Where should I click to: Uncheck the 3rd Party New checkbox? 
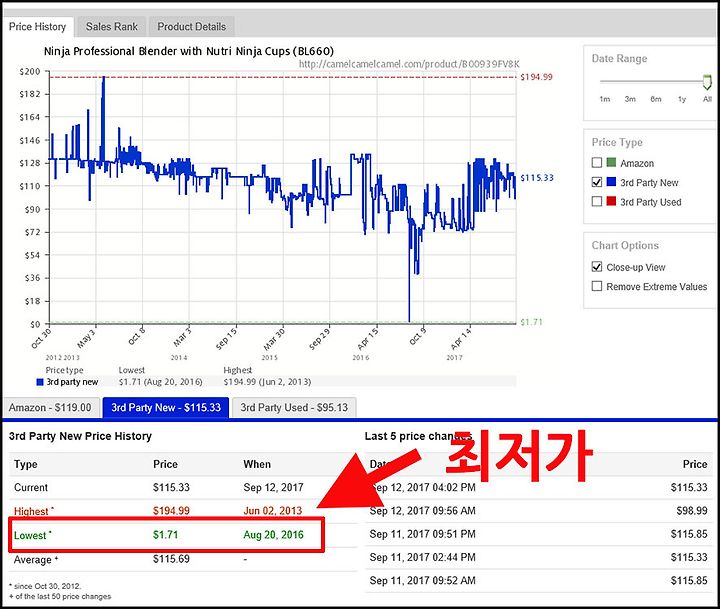596,182
